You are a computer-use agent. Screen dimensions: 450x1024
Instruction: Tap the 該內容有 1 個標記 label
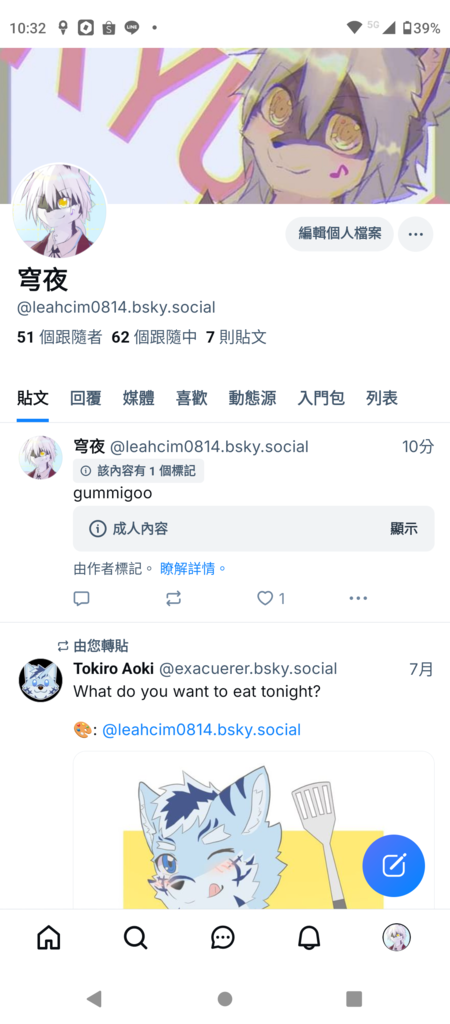[x=138, y=470]
